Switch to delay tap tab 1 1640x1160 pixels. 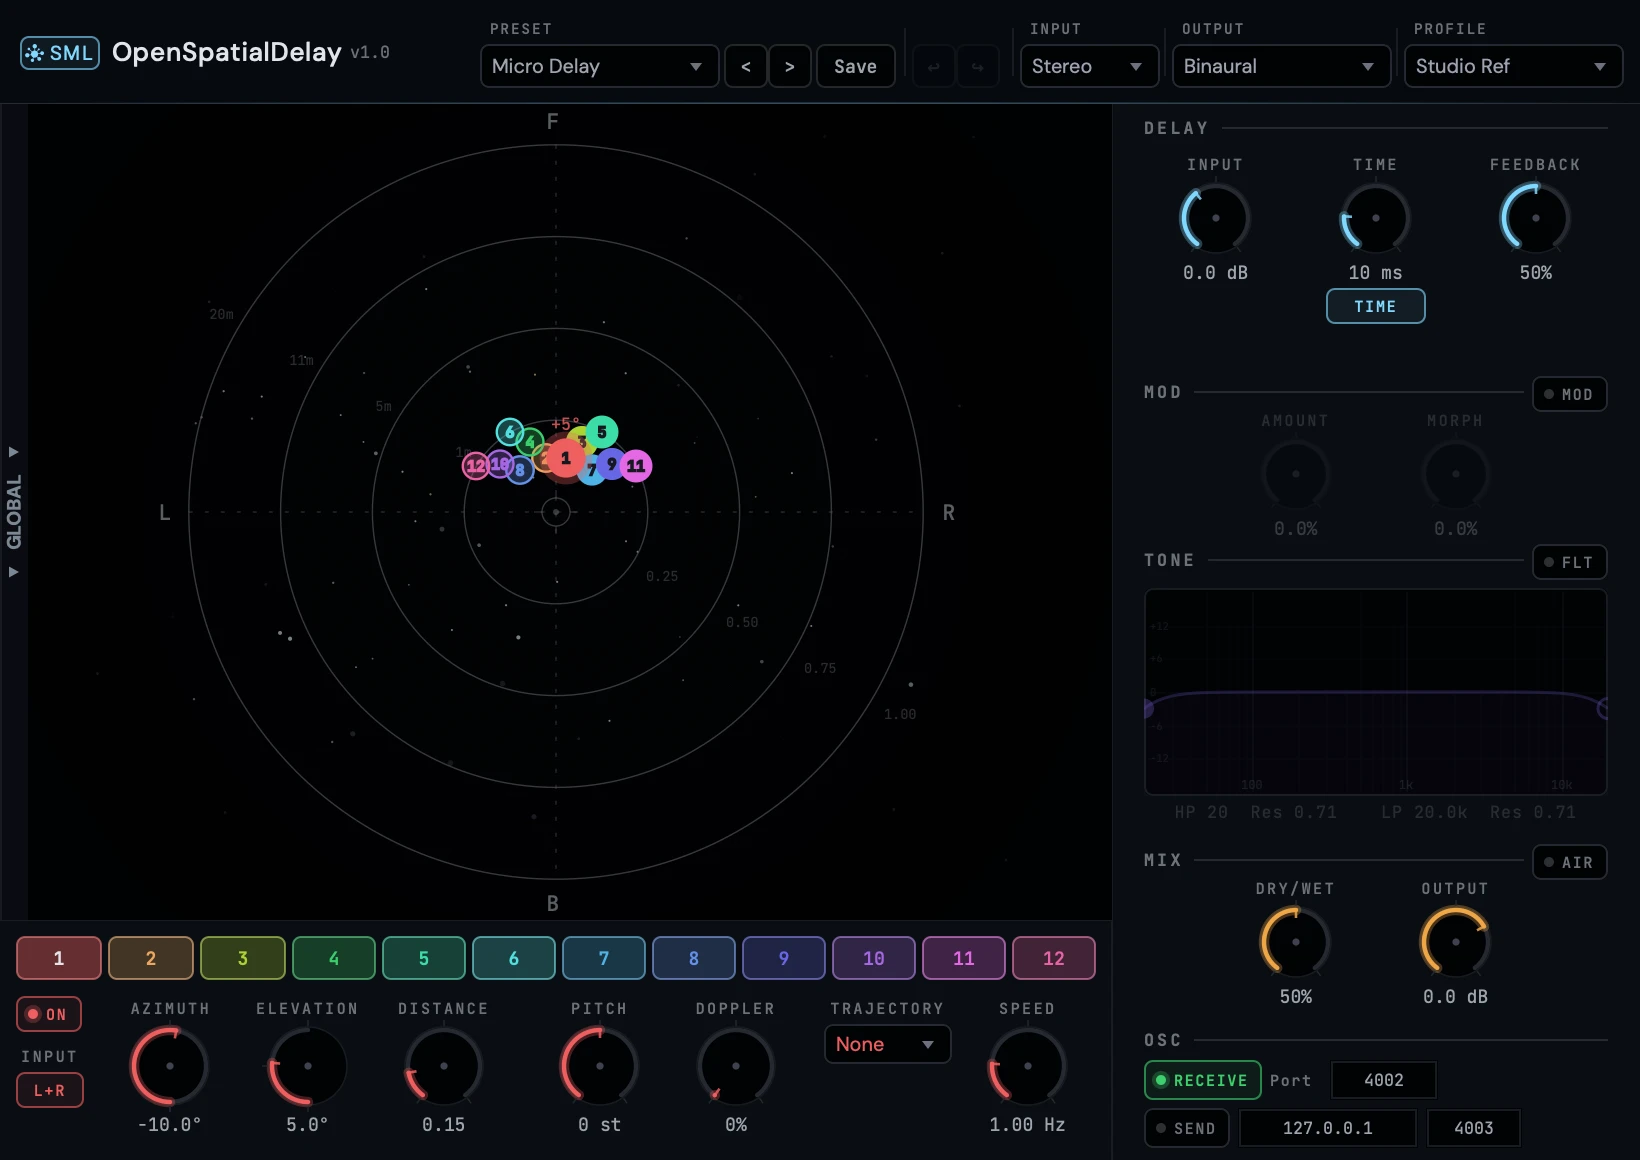click(x=59, y=958)
